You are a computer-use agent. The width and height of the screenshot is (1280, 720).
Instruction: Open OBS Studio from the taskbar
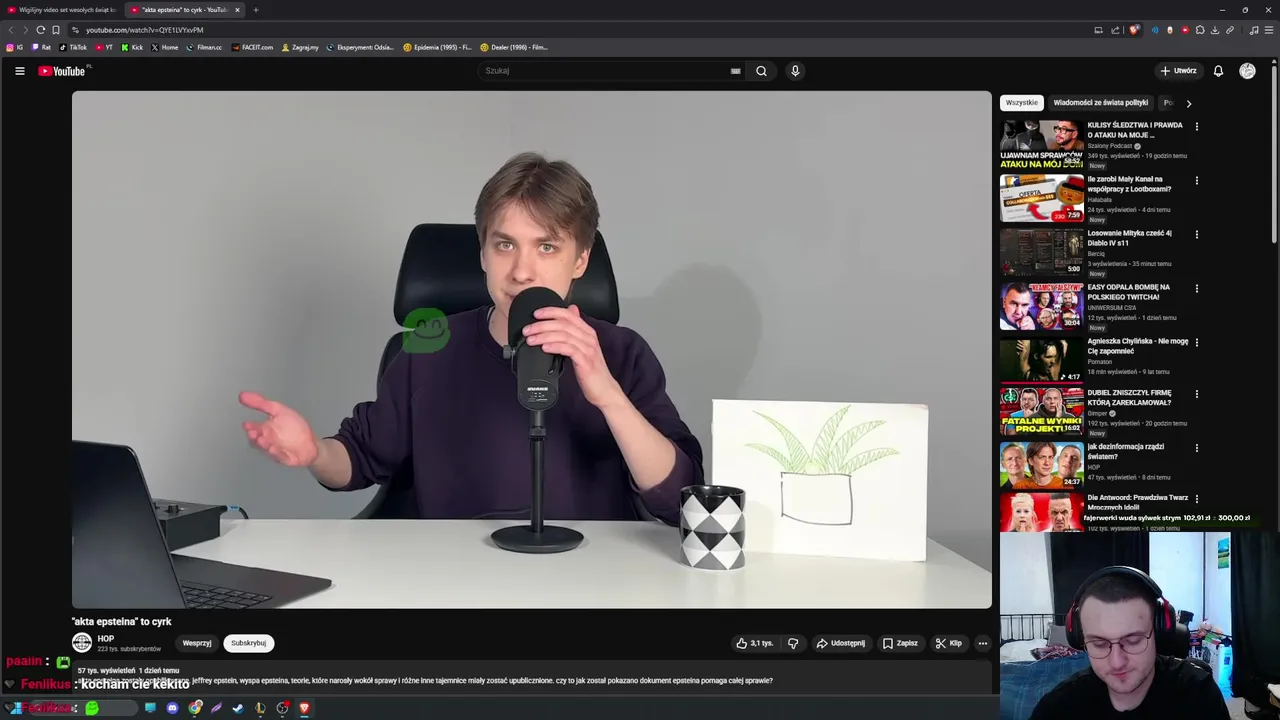[282, 708]
